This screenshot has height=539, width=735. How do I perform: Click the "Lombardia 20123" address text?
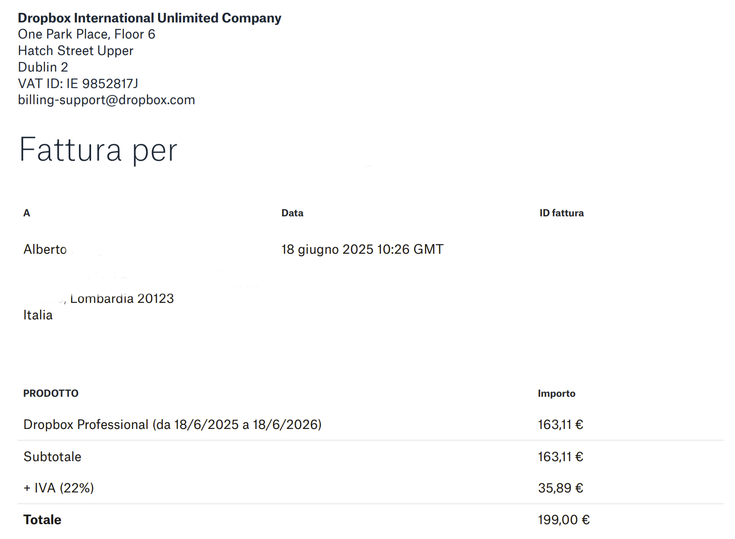122,298
